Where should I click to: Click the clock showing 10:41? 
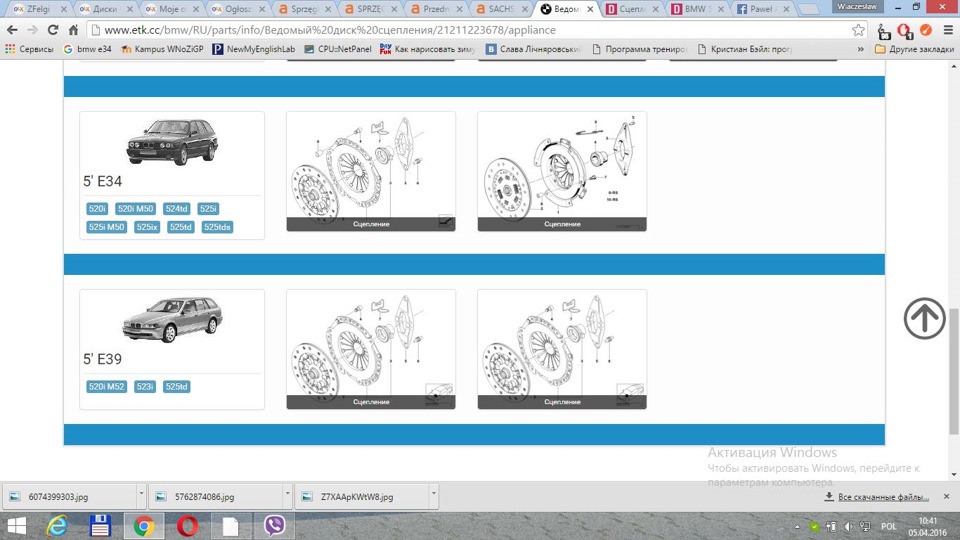click(928, 521)
